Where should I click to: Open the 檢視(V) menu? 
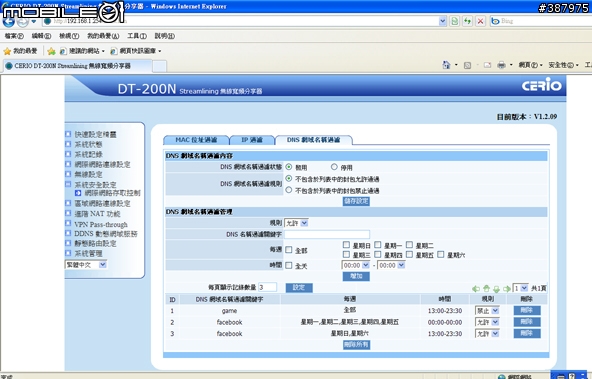(x=69, y=36)
